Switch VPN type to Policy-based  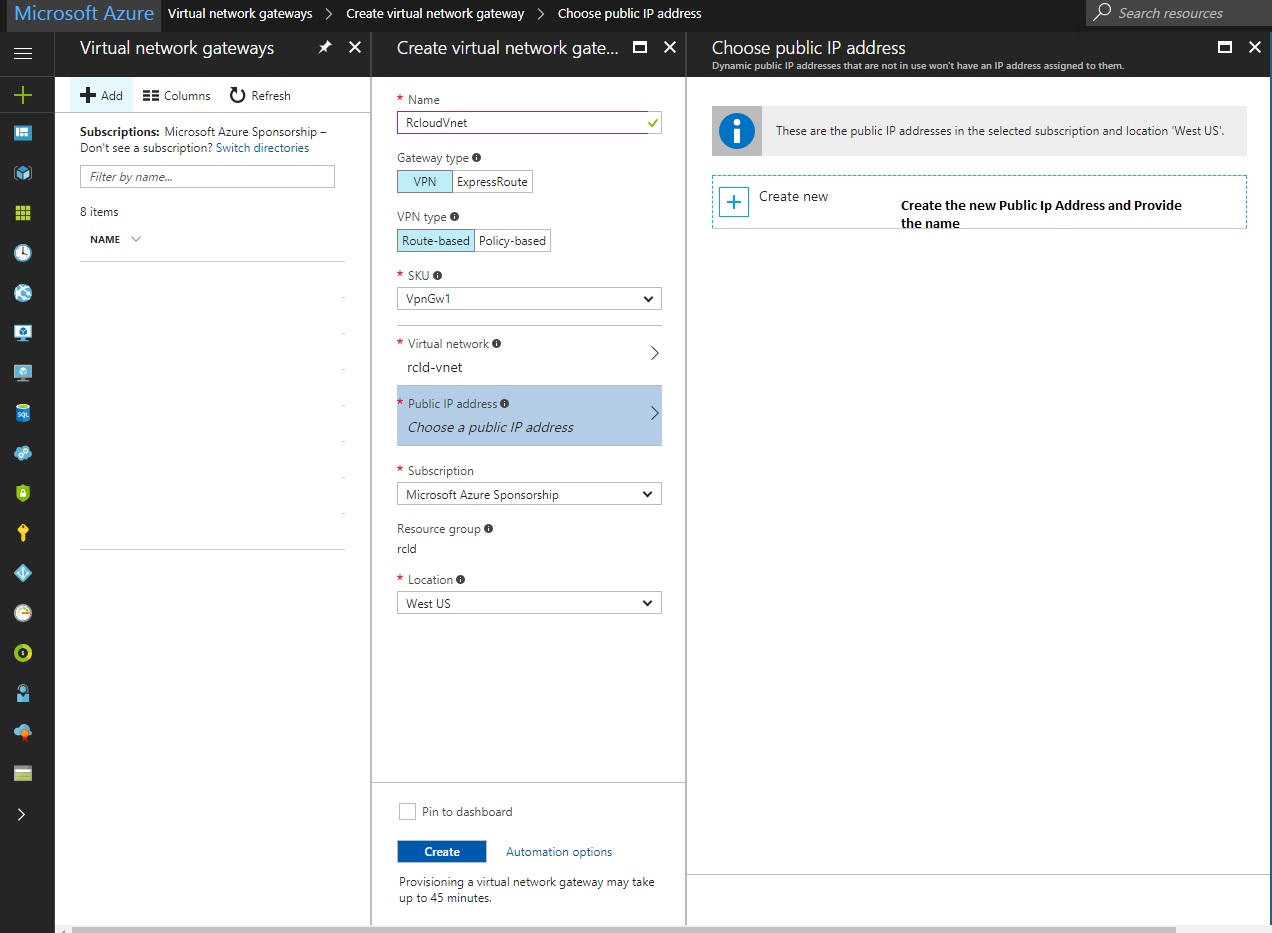point(512,240)
